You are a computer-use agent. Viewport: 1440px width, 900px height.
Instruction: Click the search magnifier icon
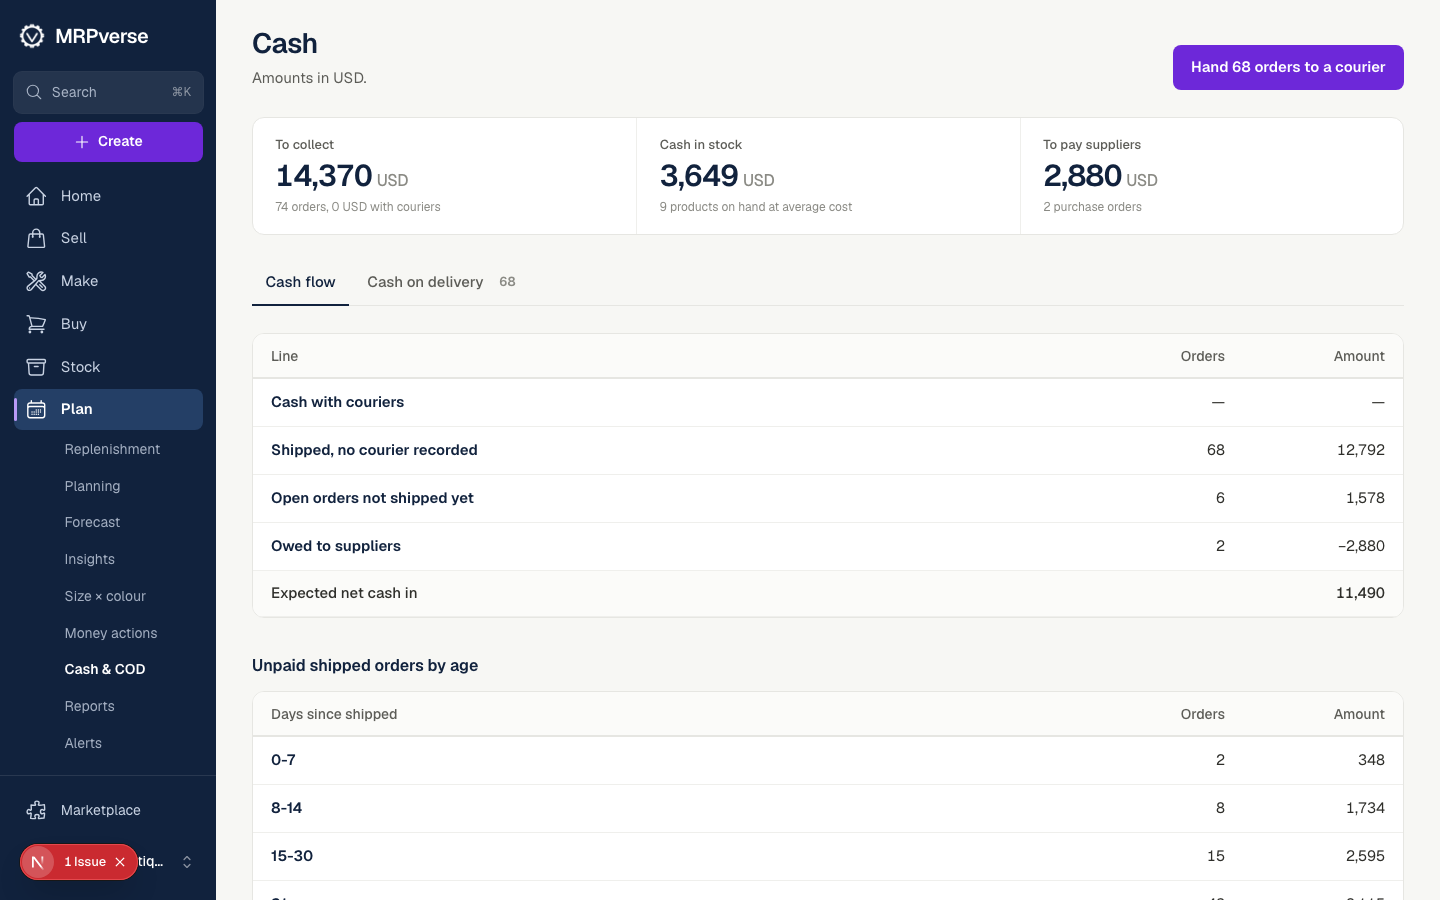[x=34, y=92]
